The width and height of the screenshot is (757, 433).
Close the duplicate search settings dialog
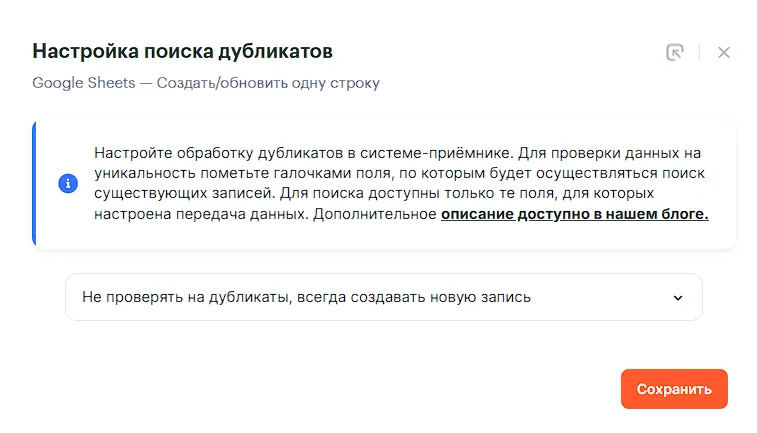click(x=723, y=52)
